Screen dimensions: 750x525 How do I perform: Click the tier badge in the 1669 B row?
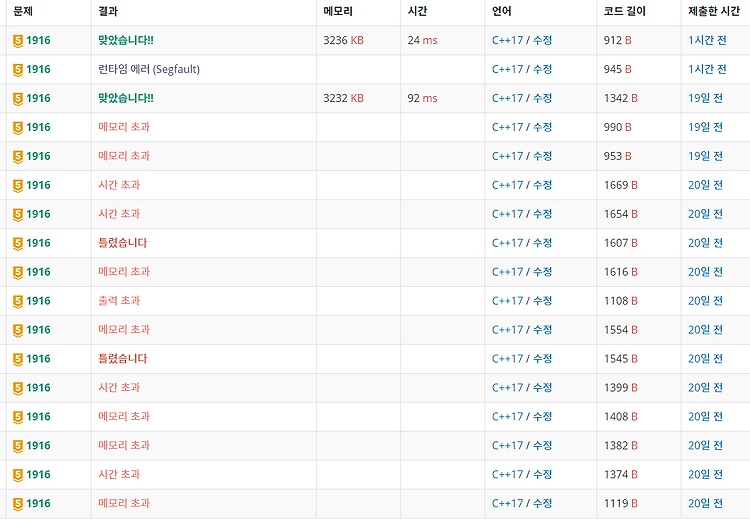coord(18,186)
